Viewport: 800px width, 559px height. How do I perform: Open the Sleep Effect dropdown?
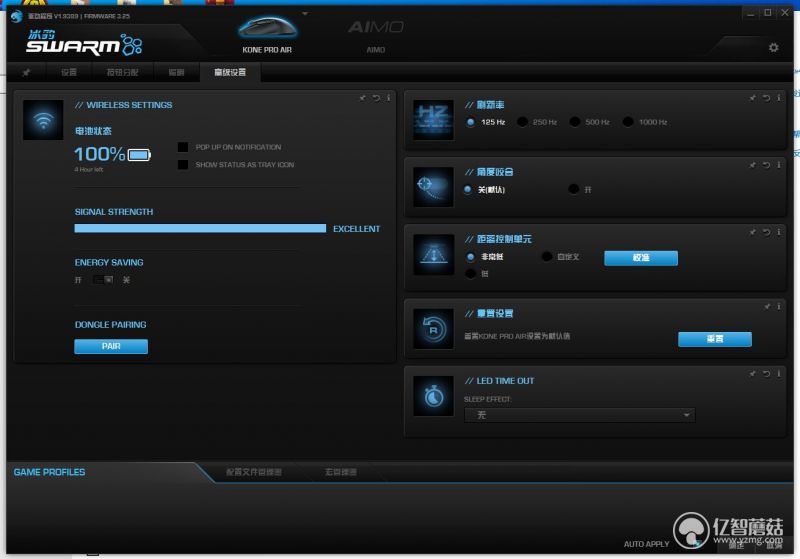point(579,415)
